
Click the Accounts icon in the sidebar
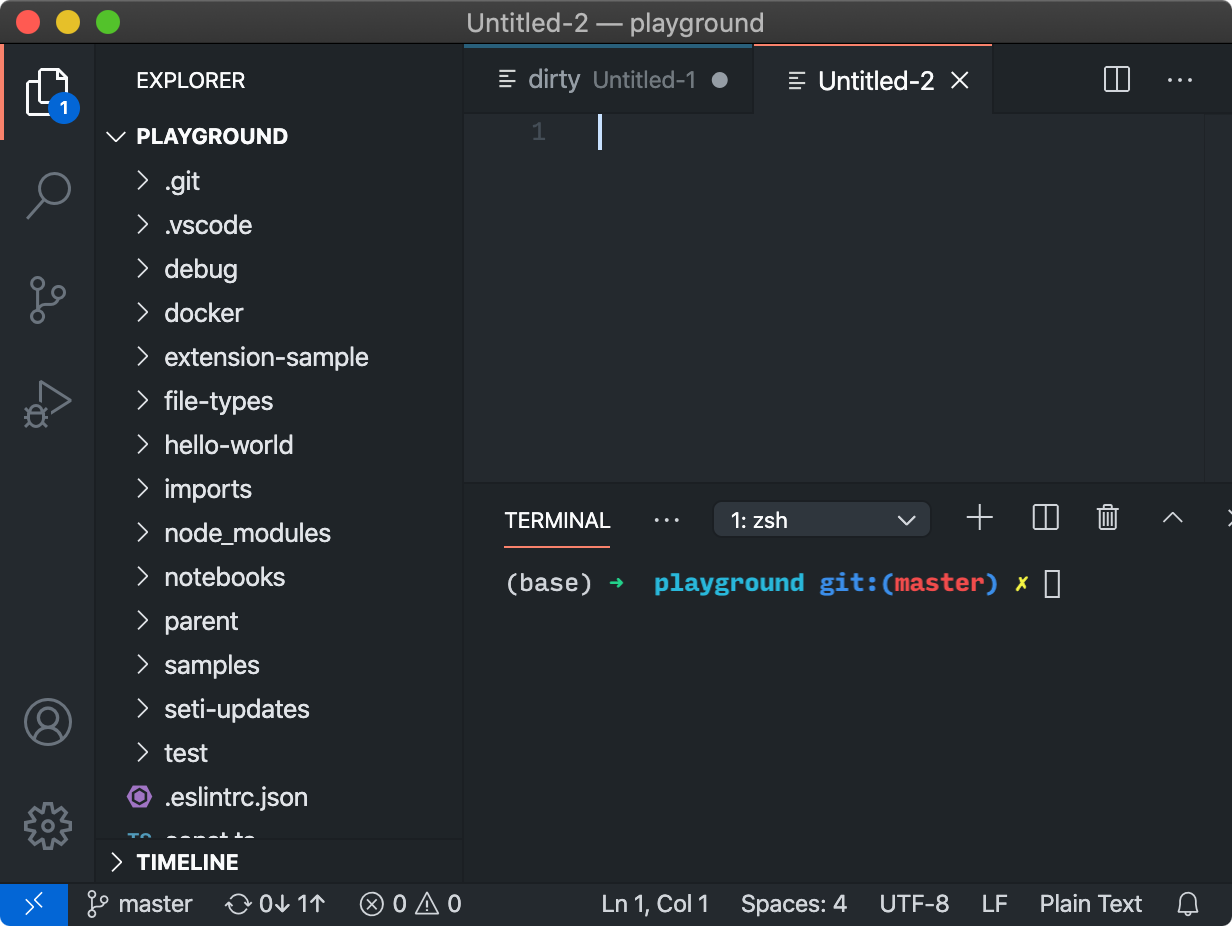(x=47, y=722)
